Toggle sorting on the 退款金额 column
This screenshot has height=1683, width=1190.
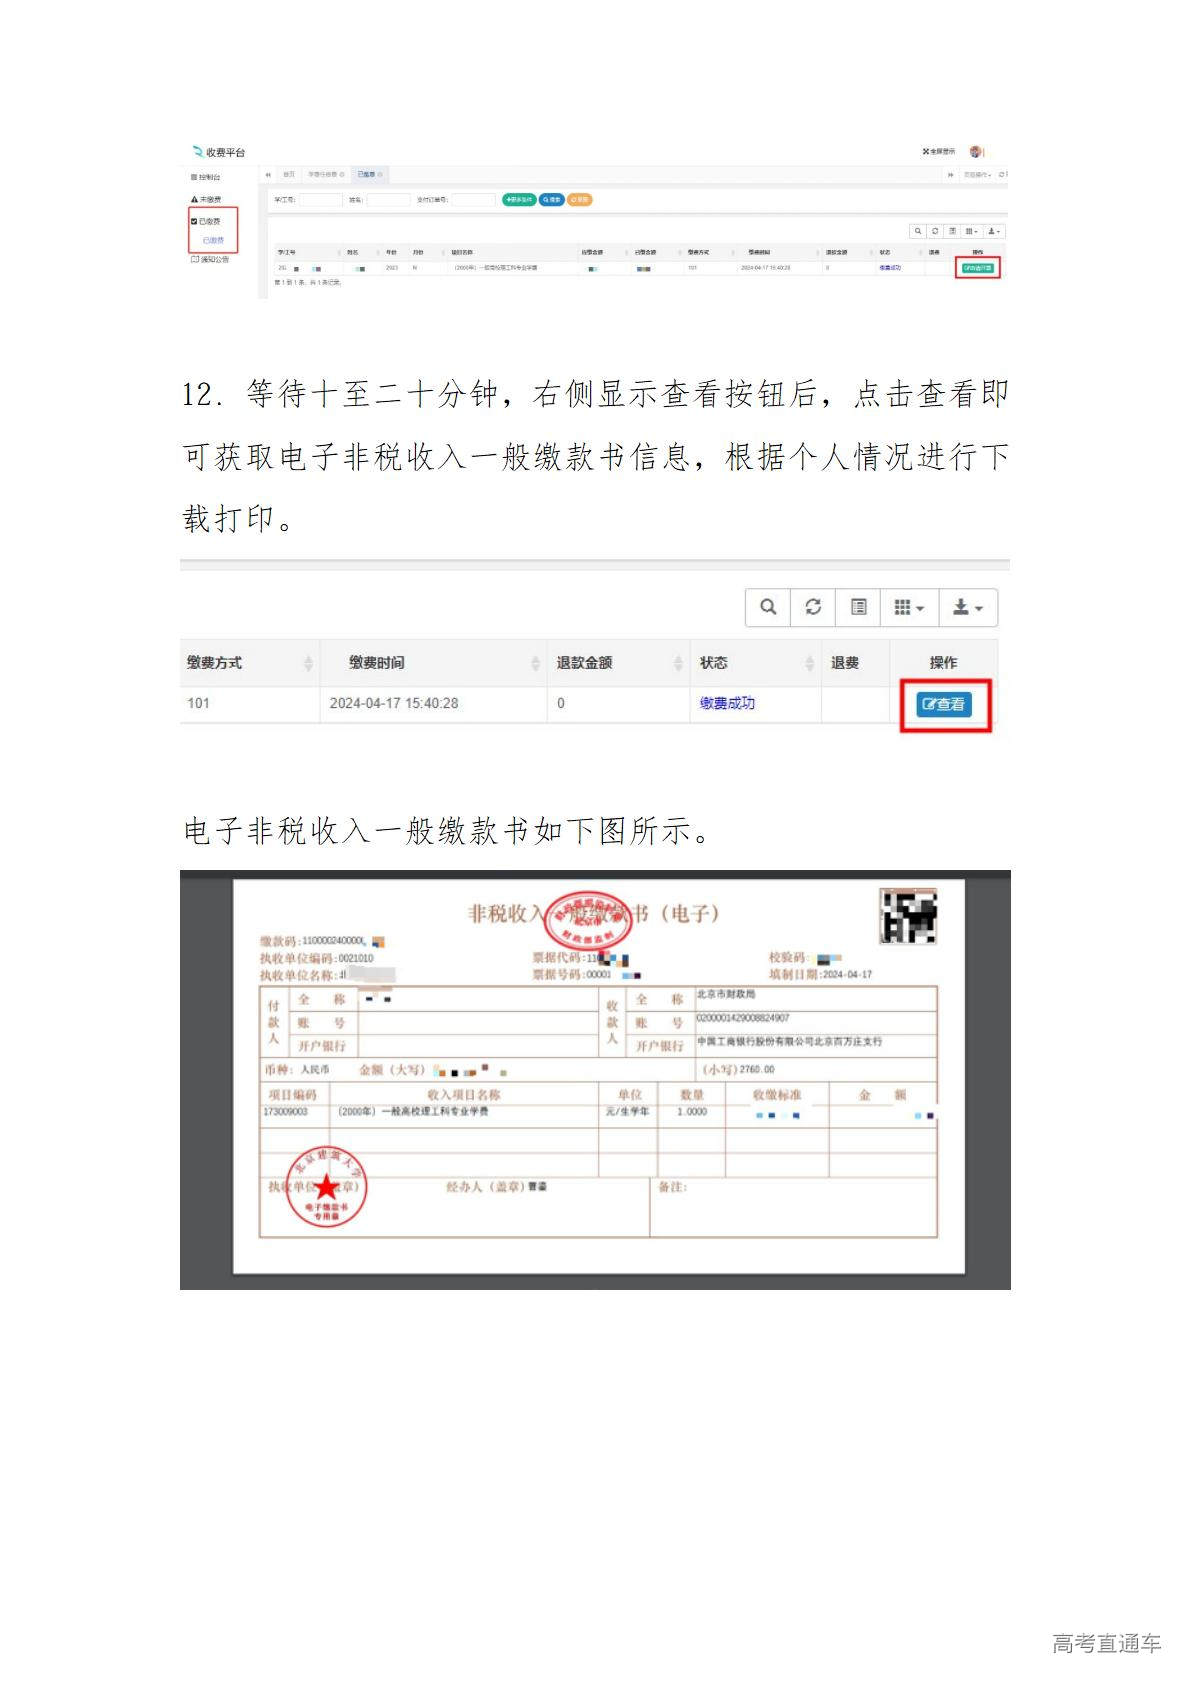585,663
